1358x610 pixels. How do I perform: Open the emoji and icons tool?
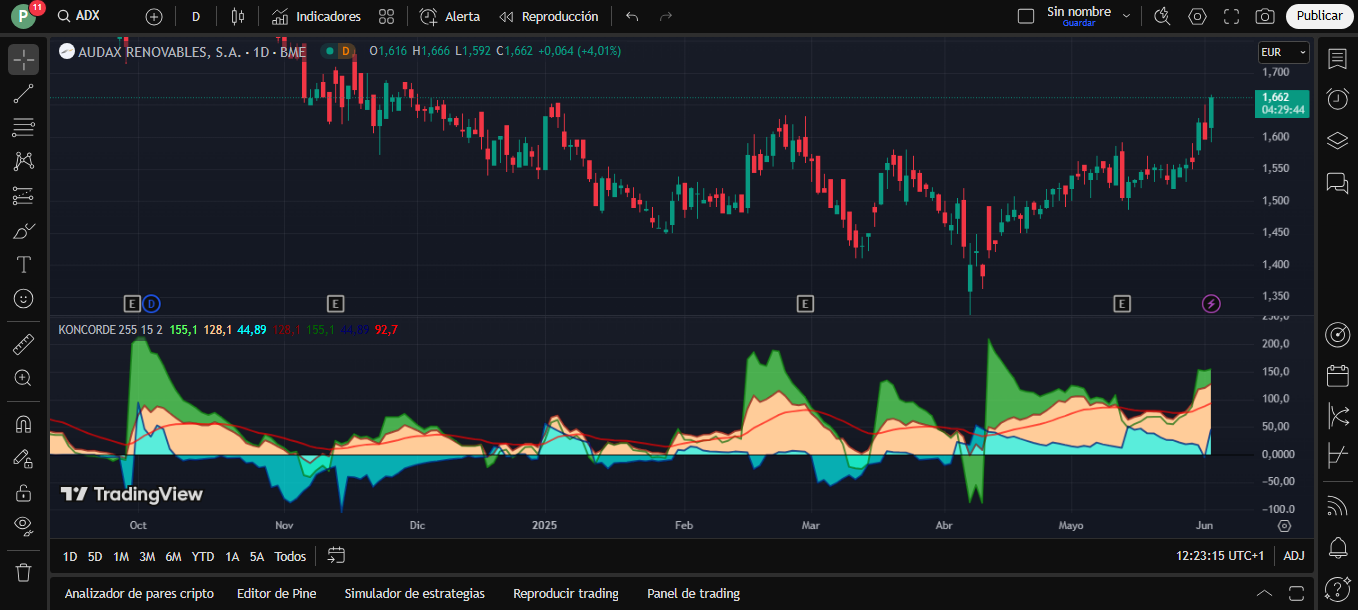coord(24,298)
